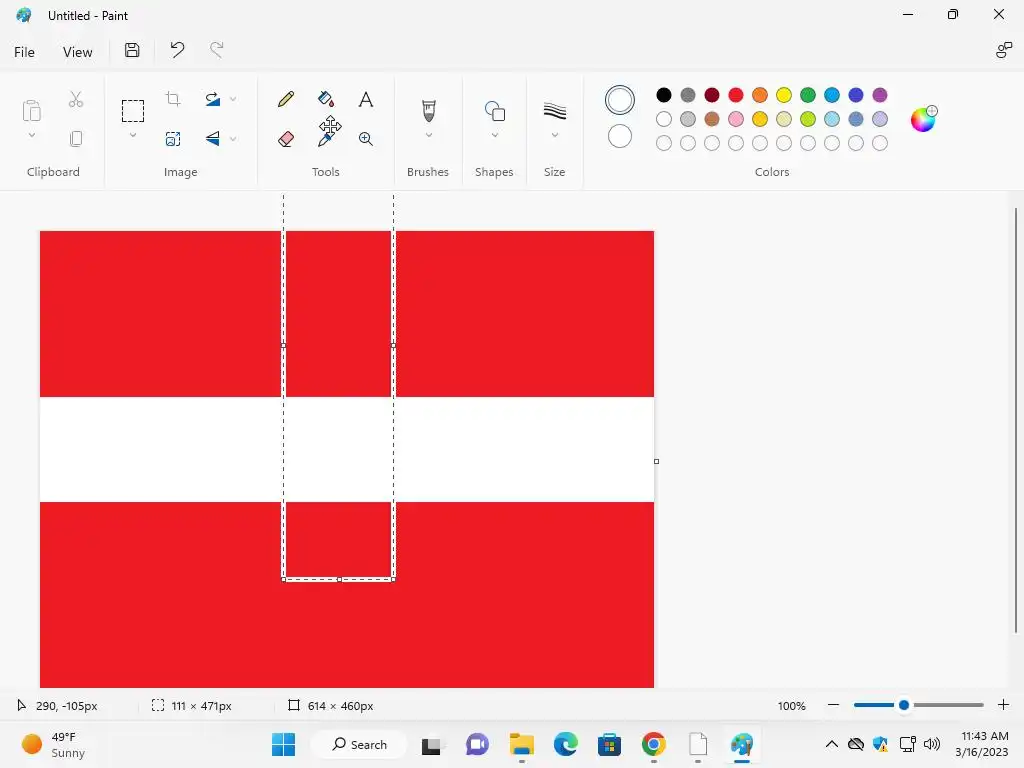This screenshot has width=1024, height=768.
Task: Click the rectangular Select tool
Action: (x=133, y=111)
